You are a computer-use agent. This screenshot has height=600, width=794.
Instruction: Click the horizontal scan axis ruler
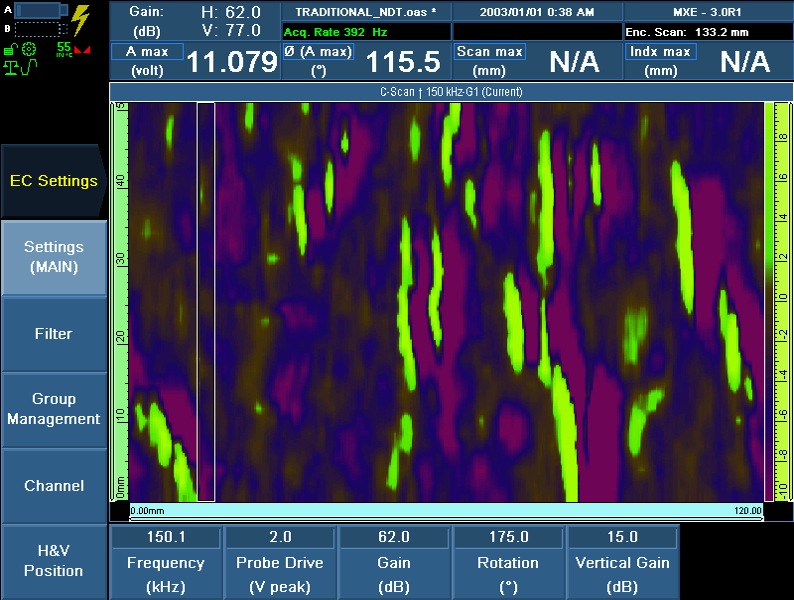tap(445, 511)
